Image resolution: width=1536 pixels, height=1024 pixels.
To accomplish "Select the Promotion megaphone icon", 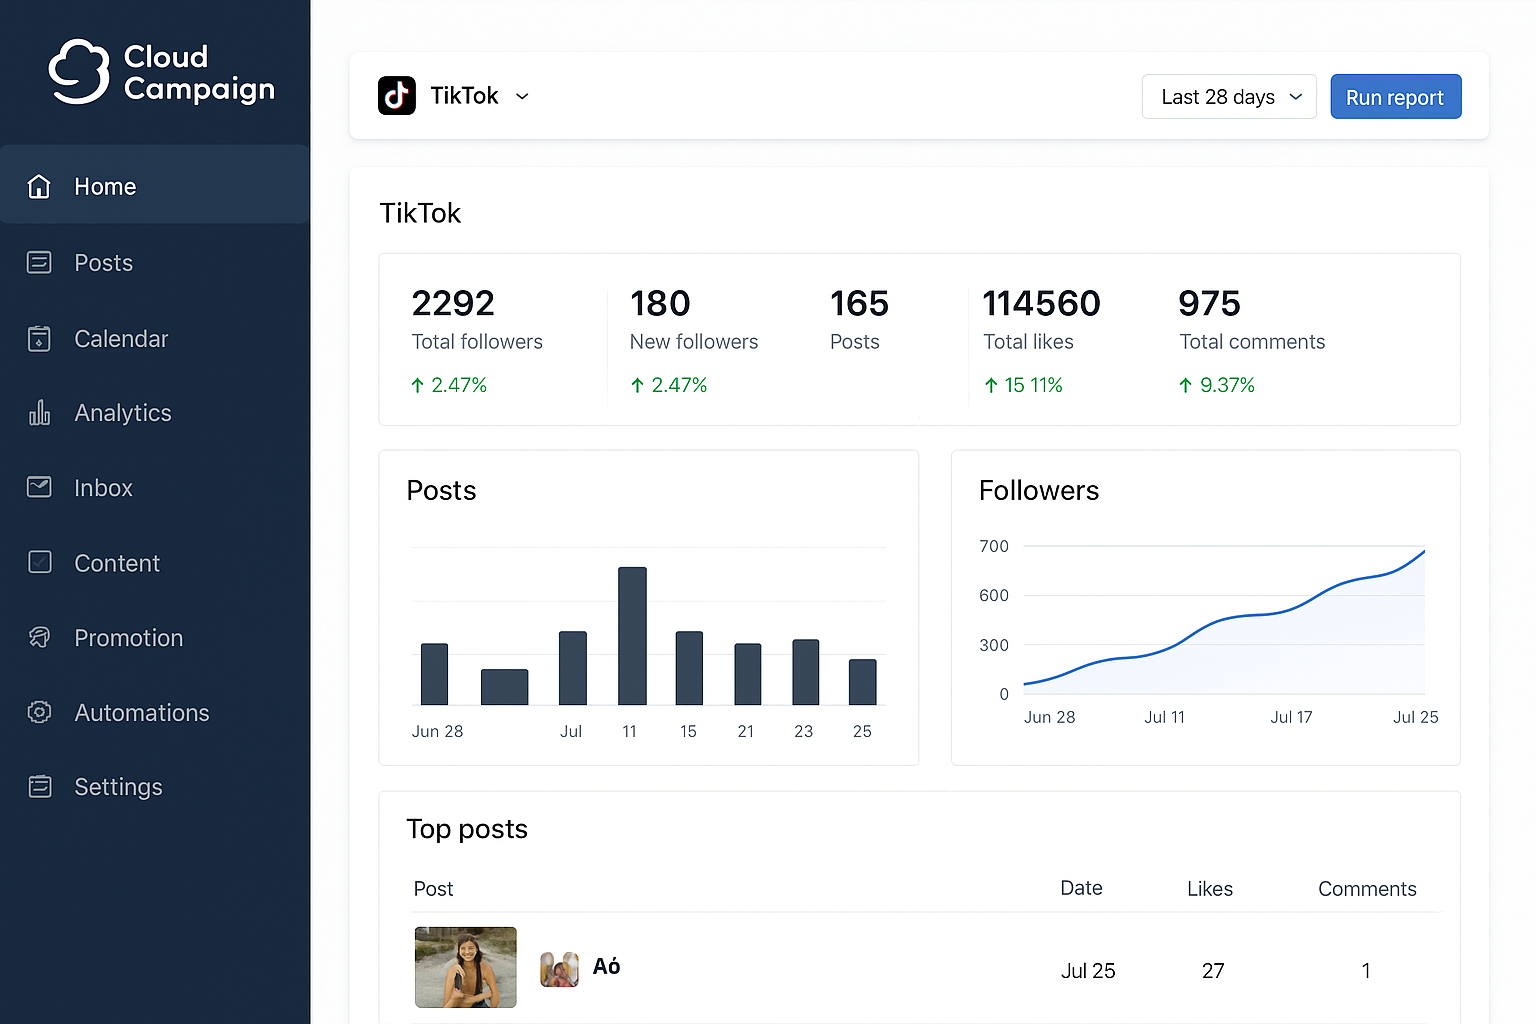I will click(39, 638).
